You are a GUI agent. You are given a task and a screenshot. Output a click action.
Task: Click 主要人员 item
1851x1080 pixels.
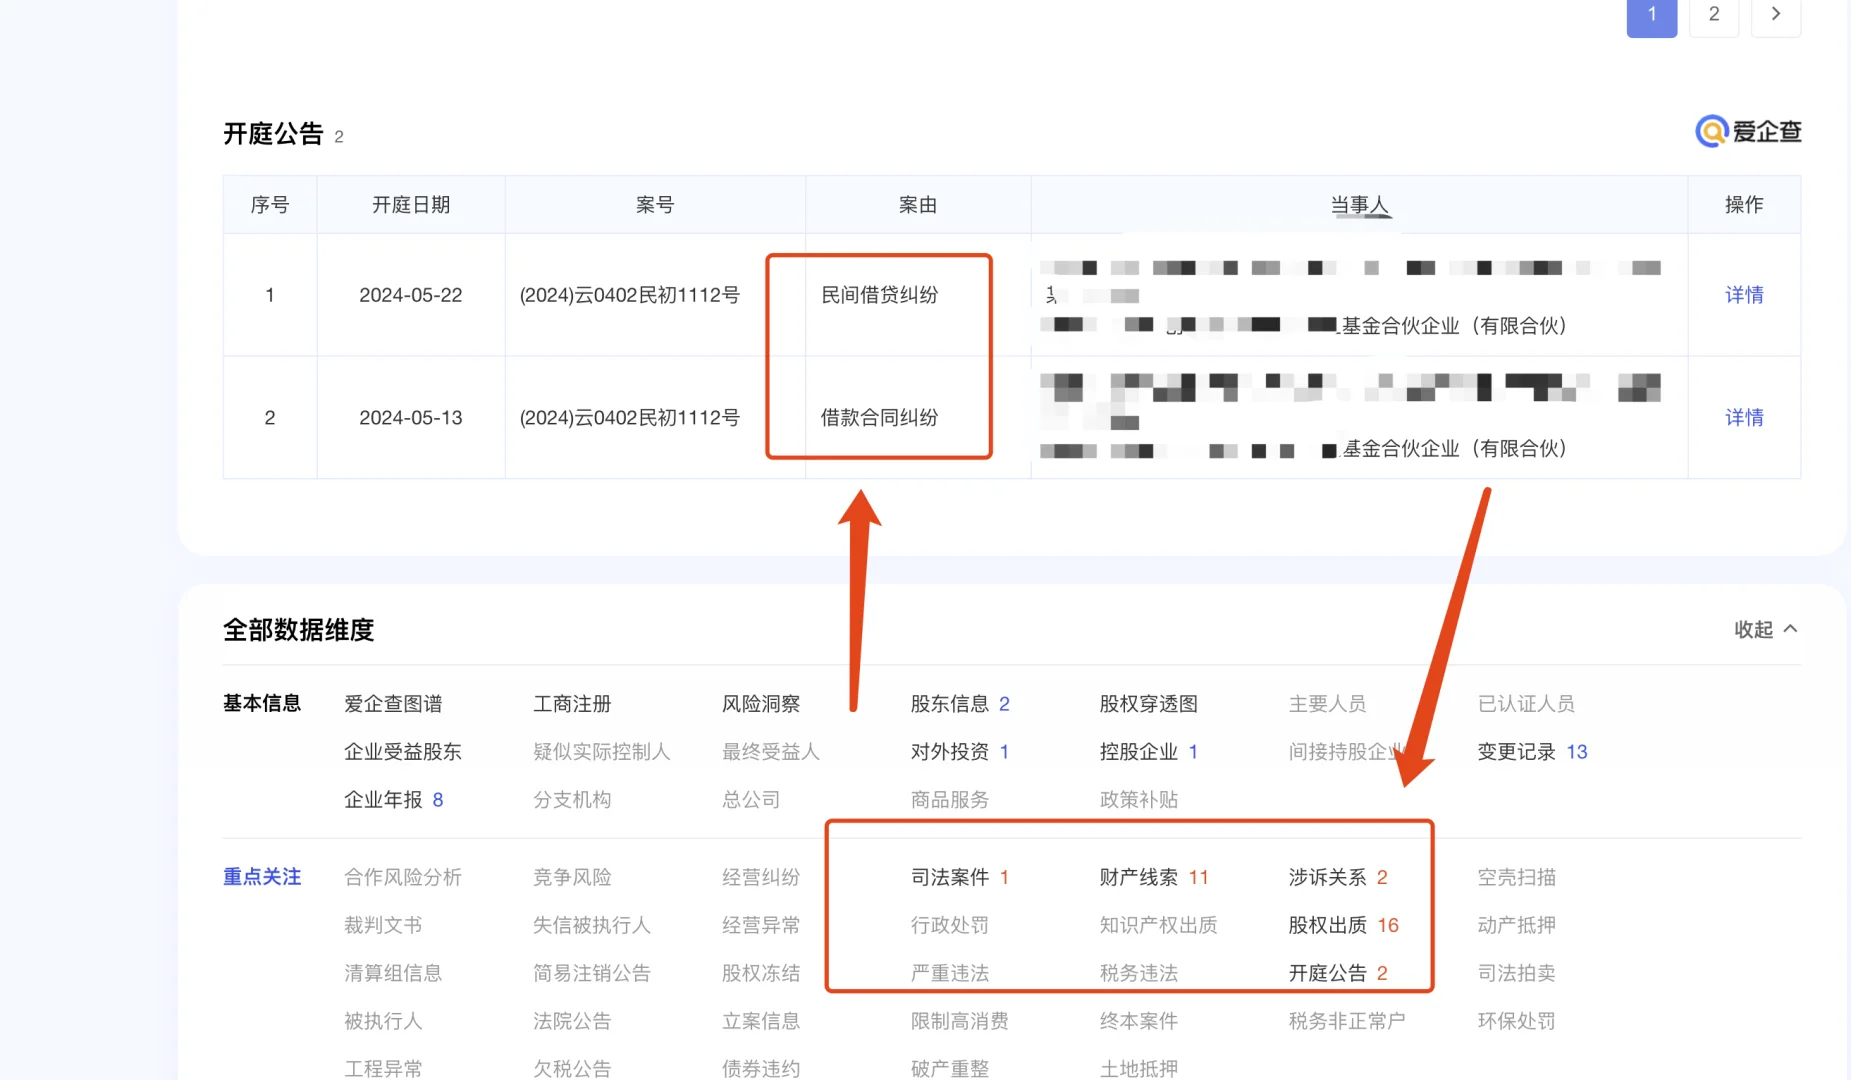[1327, 704]
